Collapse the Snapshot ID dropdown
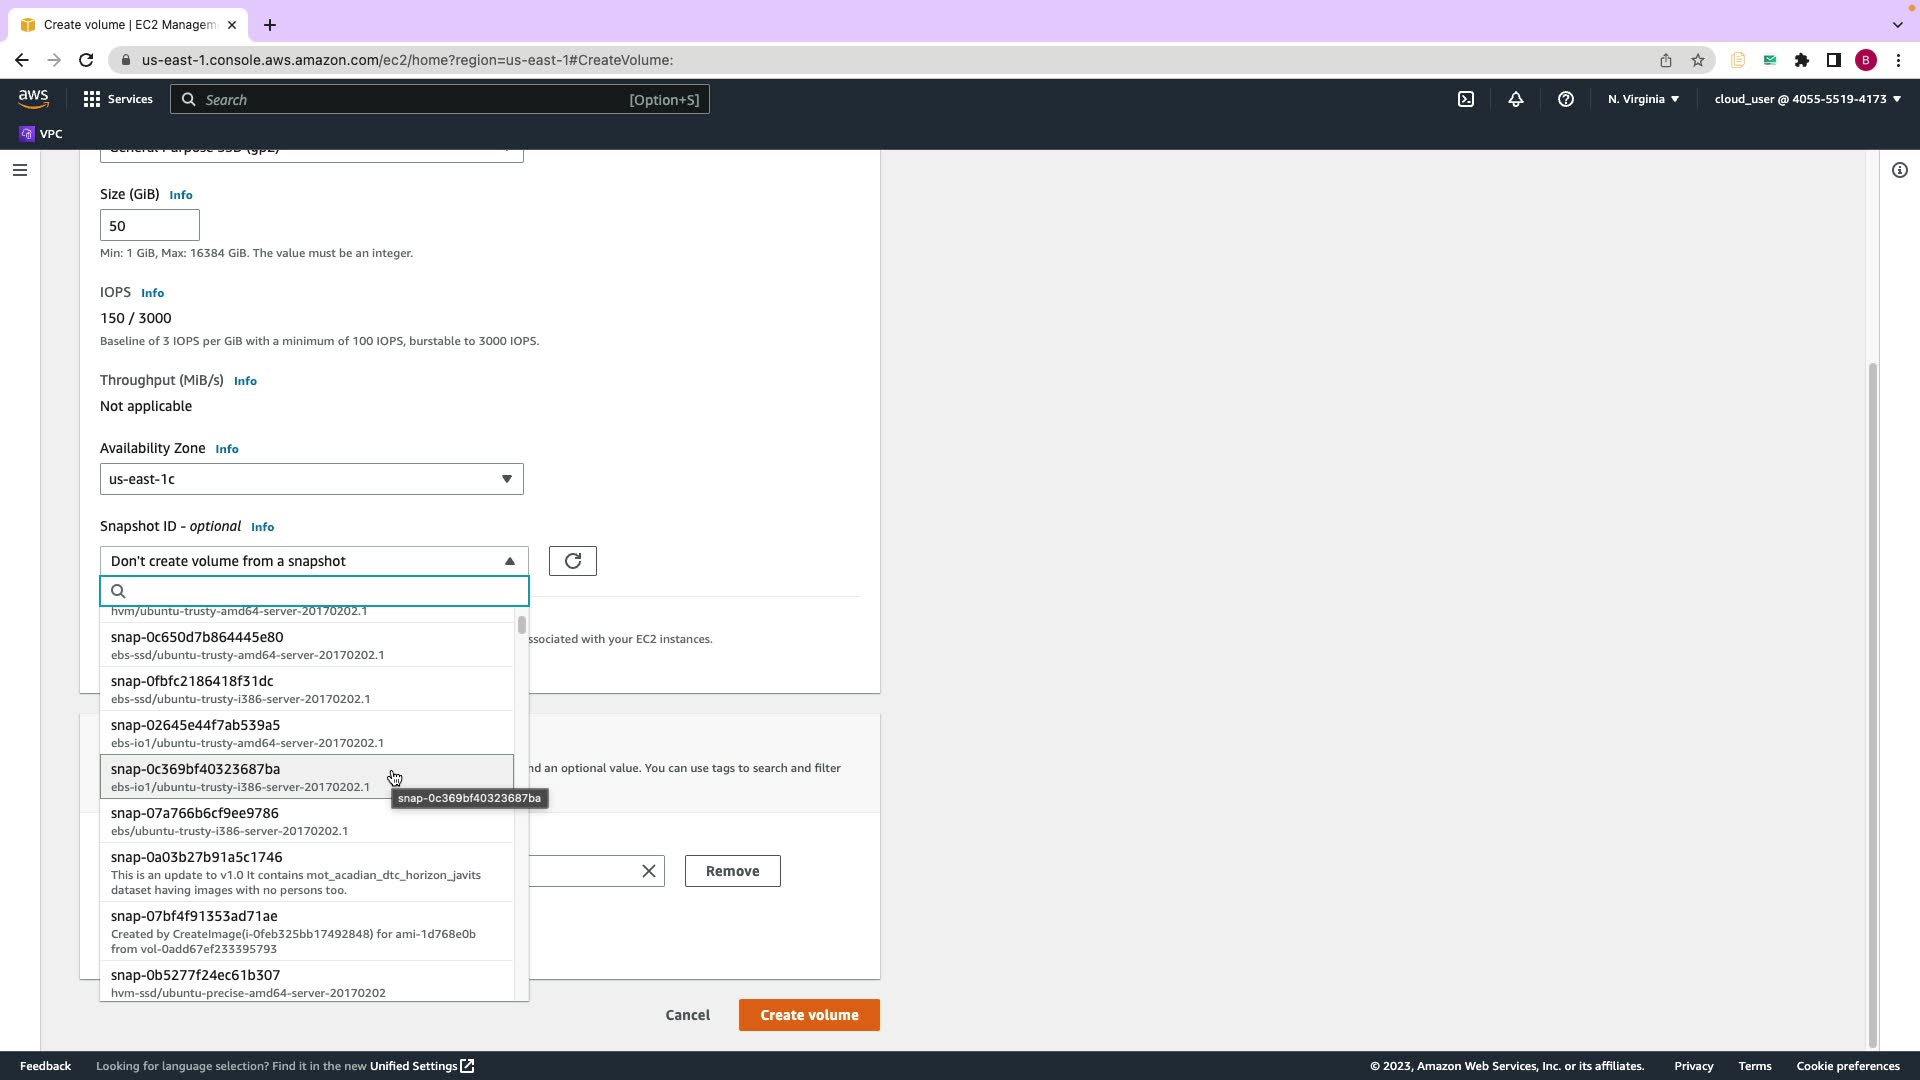This screenshot has height=1080, width=1920. pyautogui.click(x=313, y=561)
